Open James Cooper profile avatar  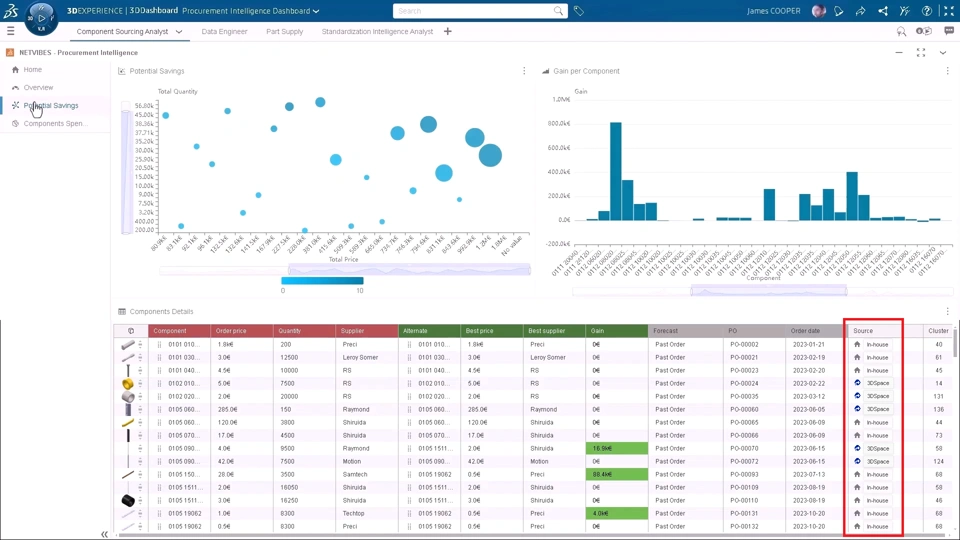[819, 10]
